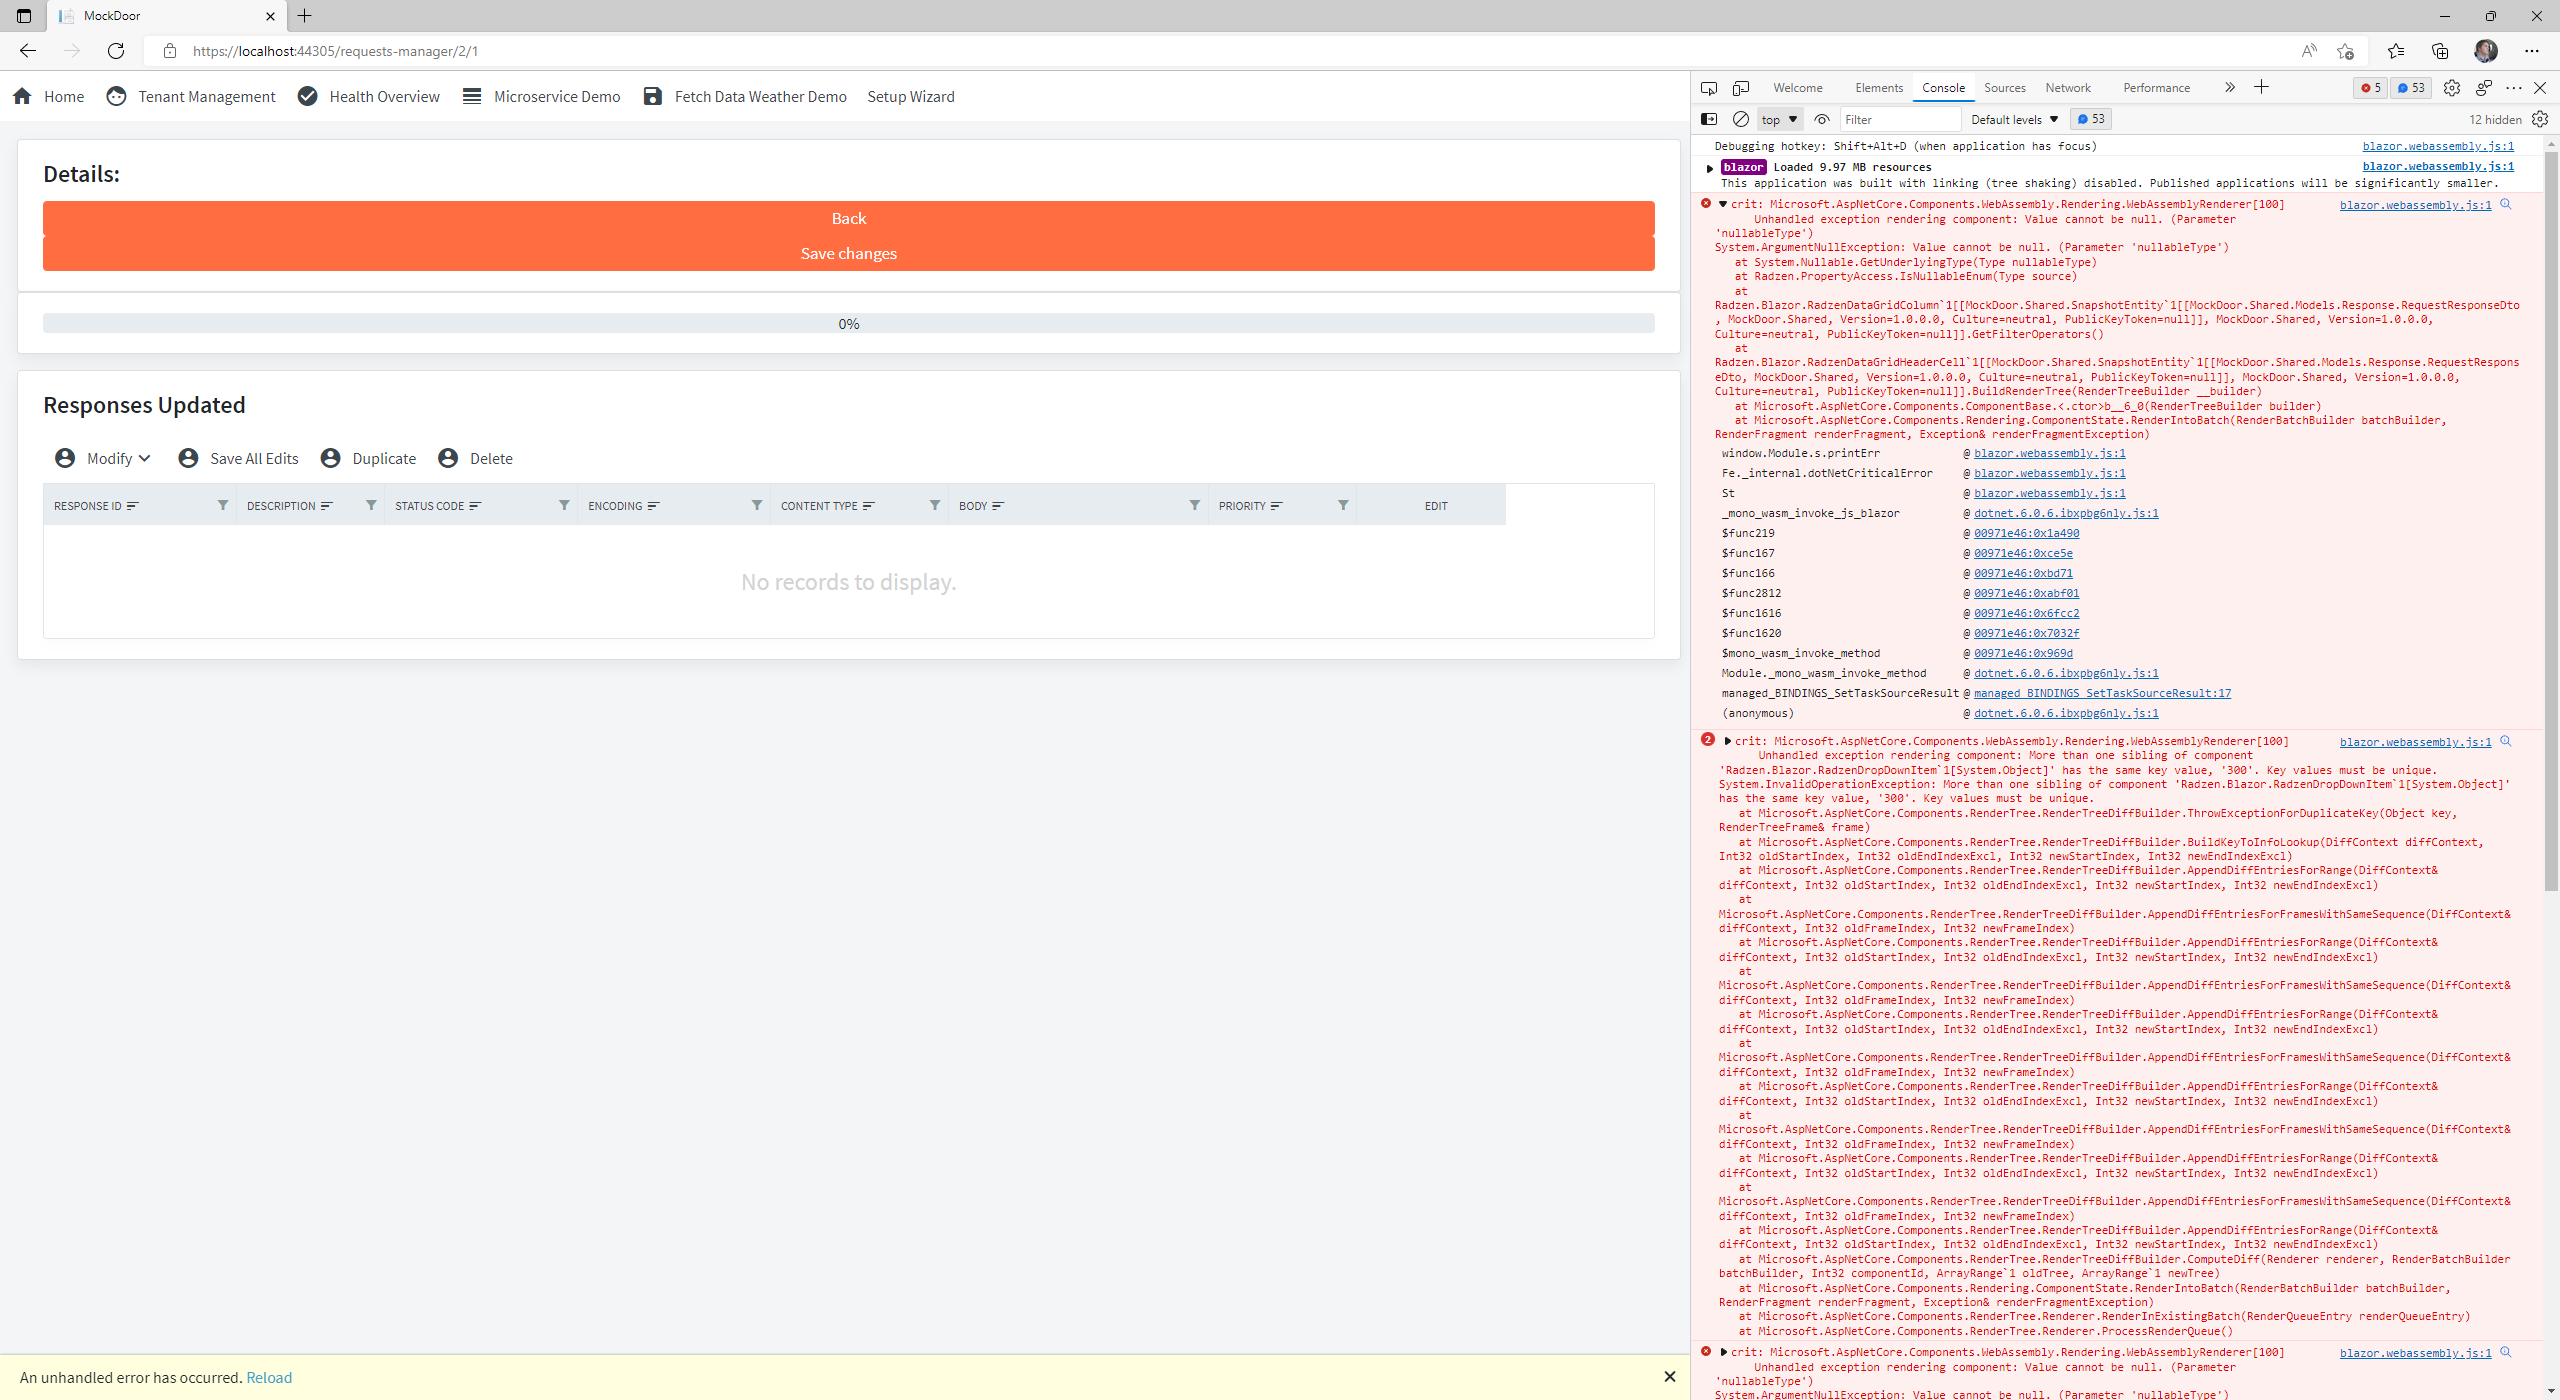The width and height of the screenshot is (2560, 1400).
Task: Click the Home house icon
Action: tap(23, 96)
